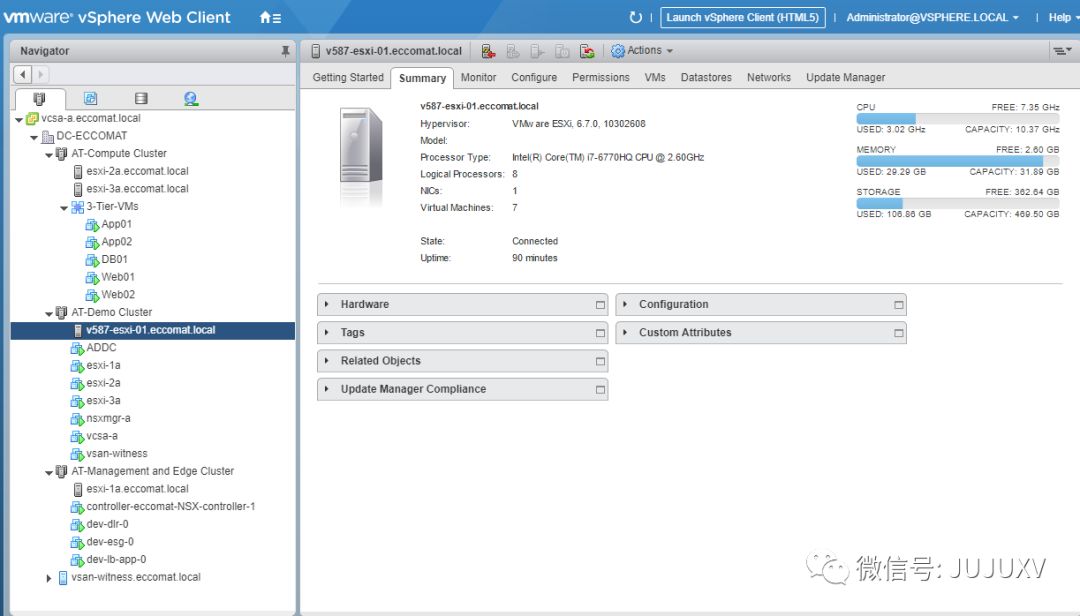Screen dimensions: 1080x616
Task: Open the Networks tab
Action: (x=769, y=77)
